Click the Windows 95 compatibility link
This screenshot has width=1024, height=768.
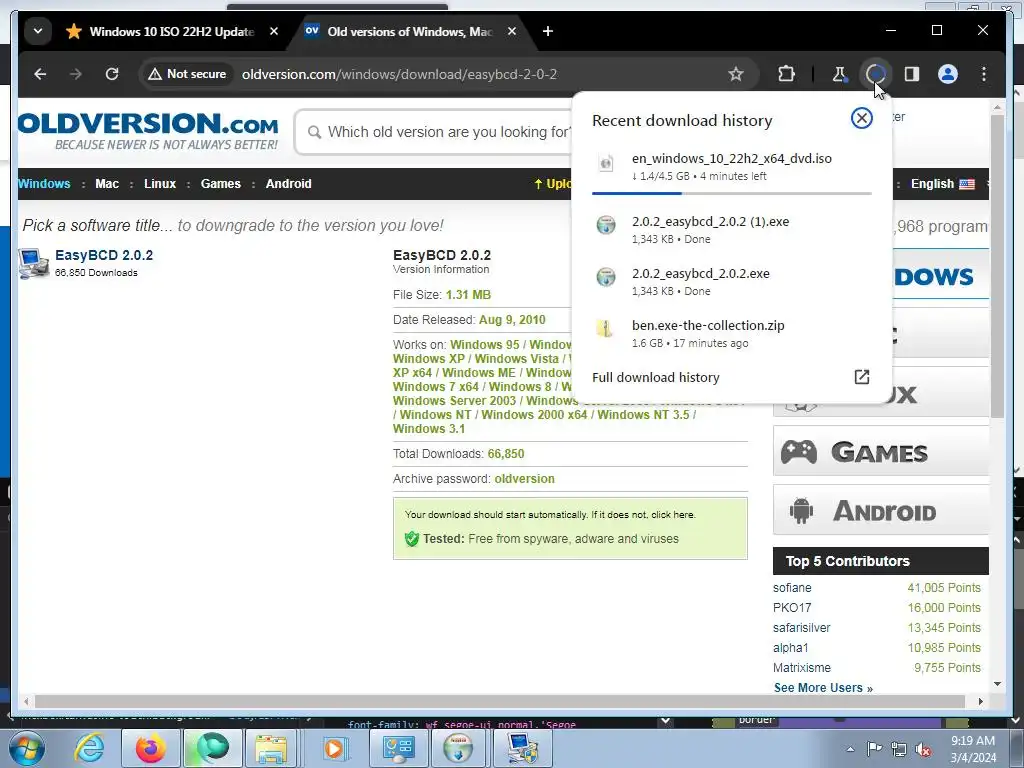coord(485,345)
